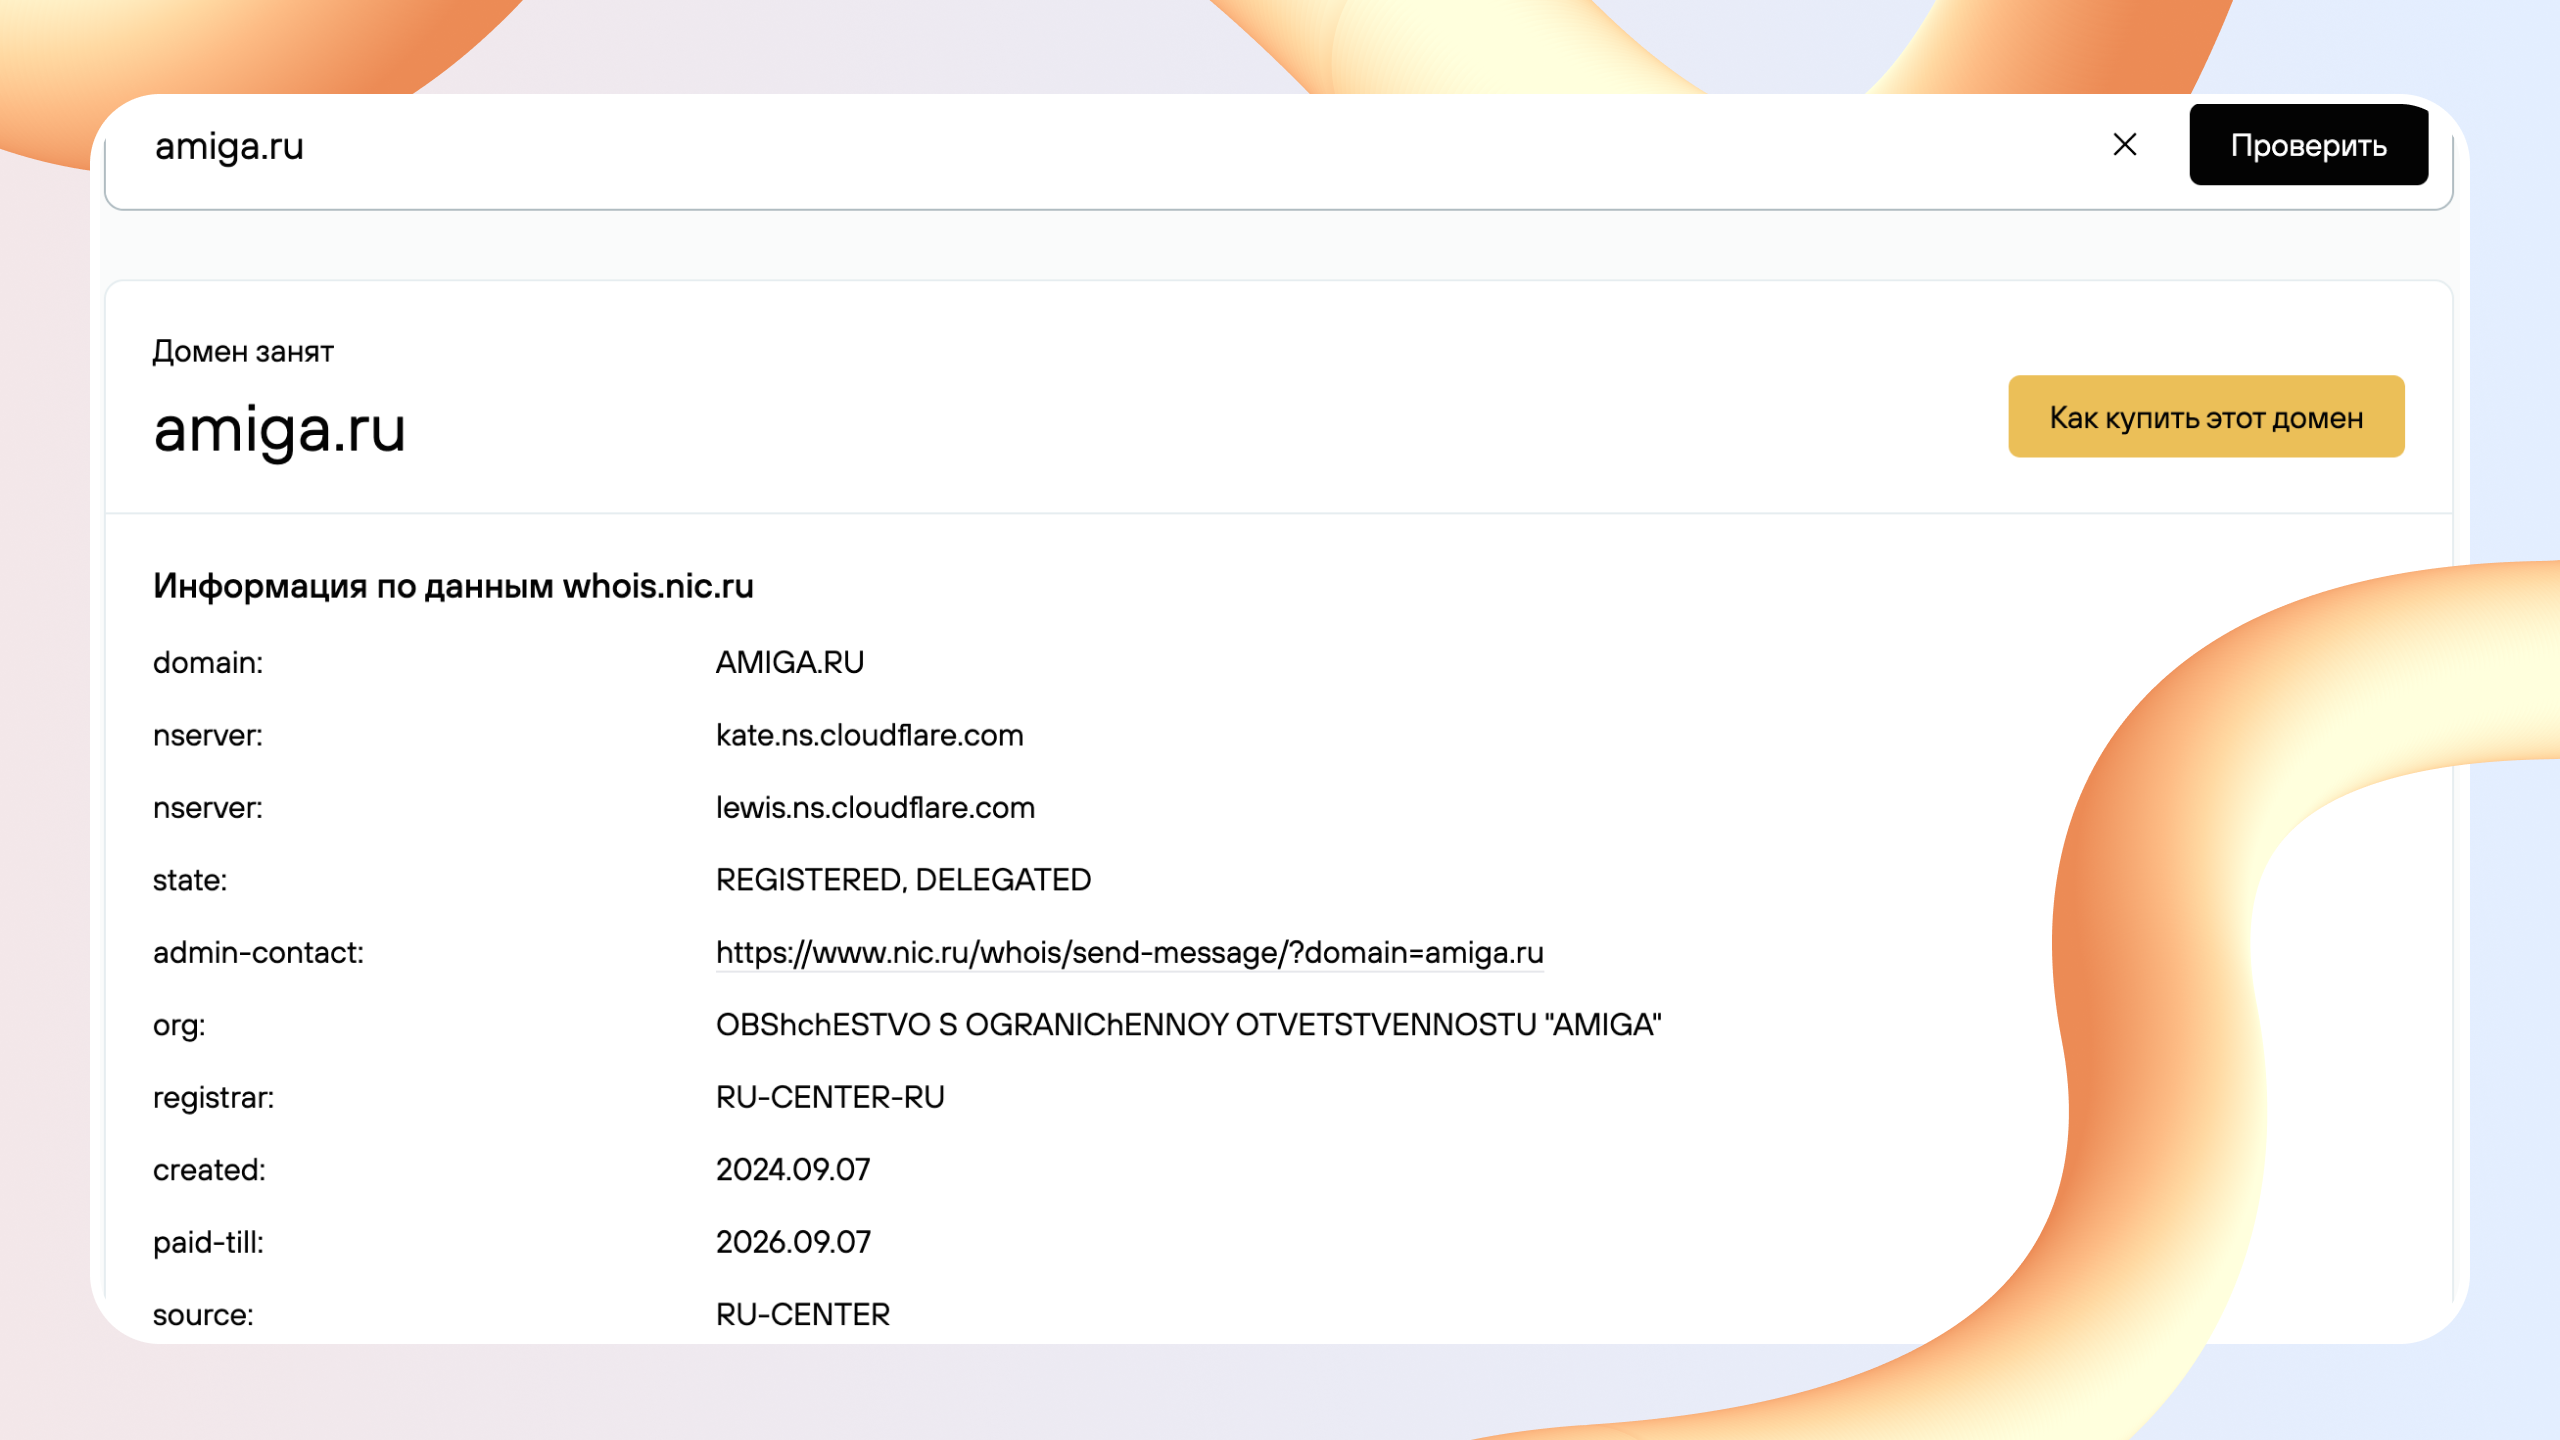Select the AMIGA.RU domain value
Screen dimensions: 2560x1440
pyautogui.click(x=789, y=663)
